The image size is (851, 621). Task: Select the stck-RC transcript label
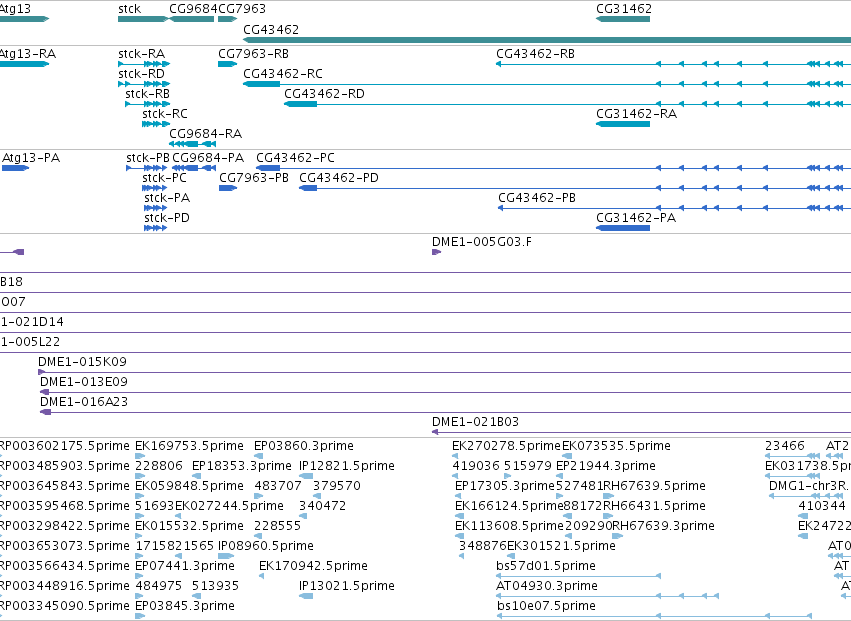165,114
